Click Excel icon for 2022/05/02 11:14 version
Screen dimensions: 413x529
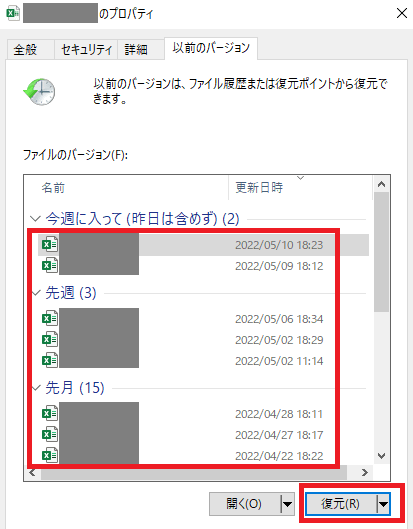point(50,360)
